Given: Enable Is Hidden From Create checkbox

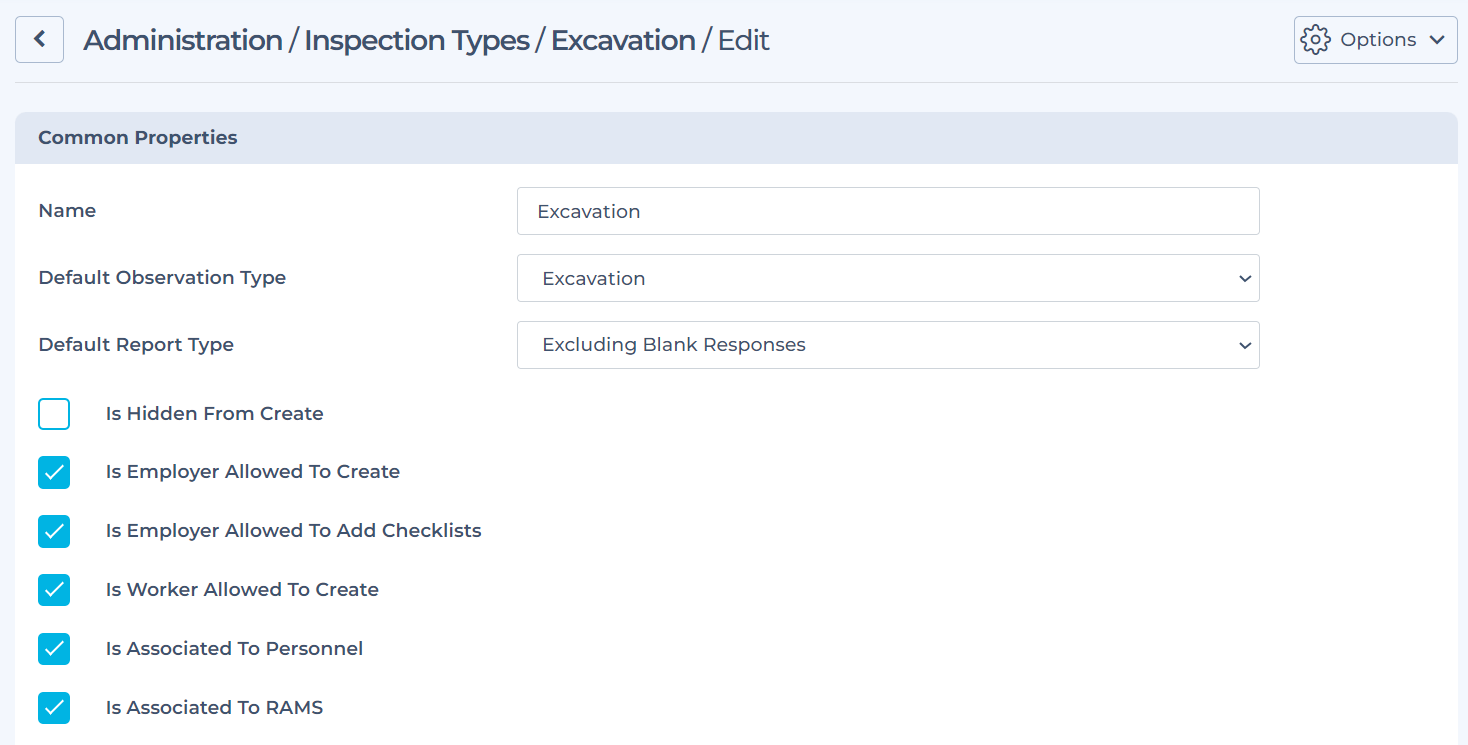Looking at the screenshot, I should [x=54, y=414].
